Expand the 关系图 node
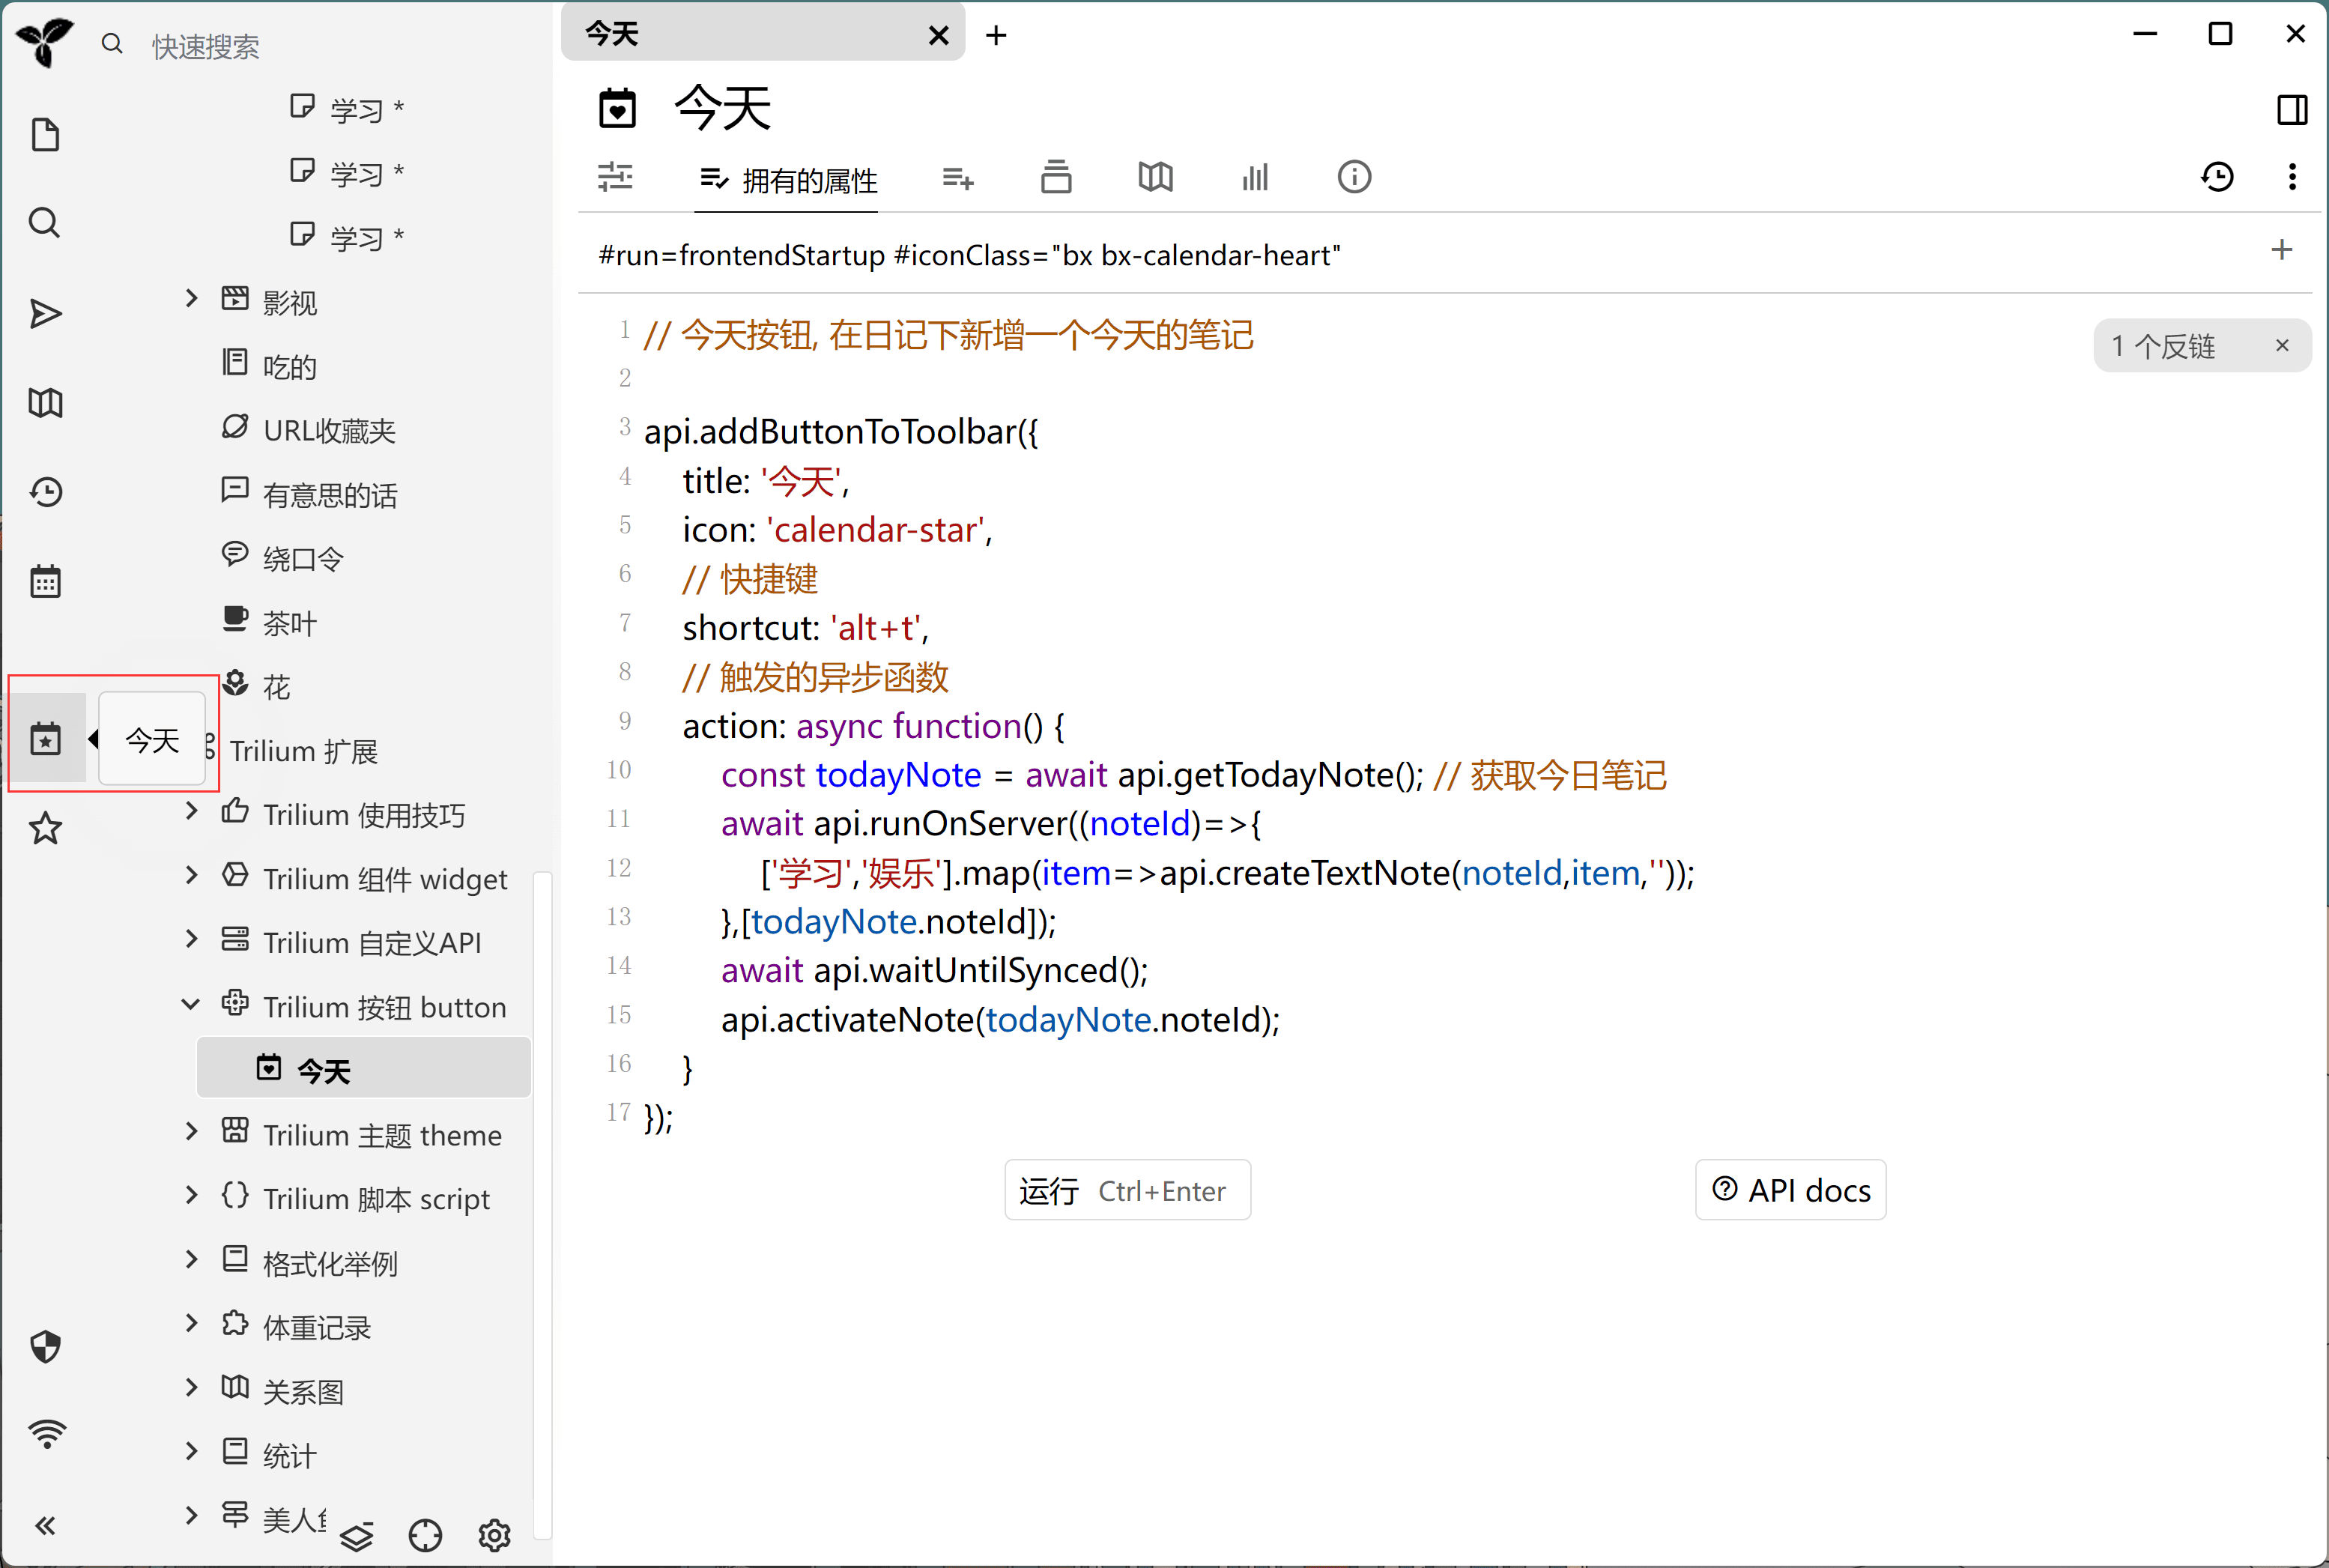Viewport: 2329px width, 1568px height. tap(191, 1387)
